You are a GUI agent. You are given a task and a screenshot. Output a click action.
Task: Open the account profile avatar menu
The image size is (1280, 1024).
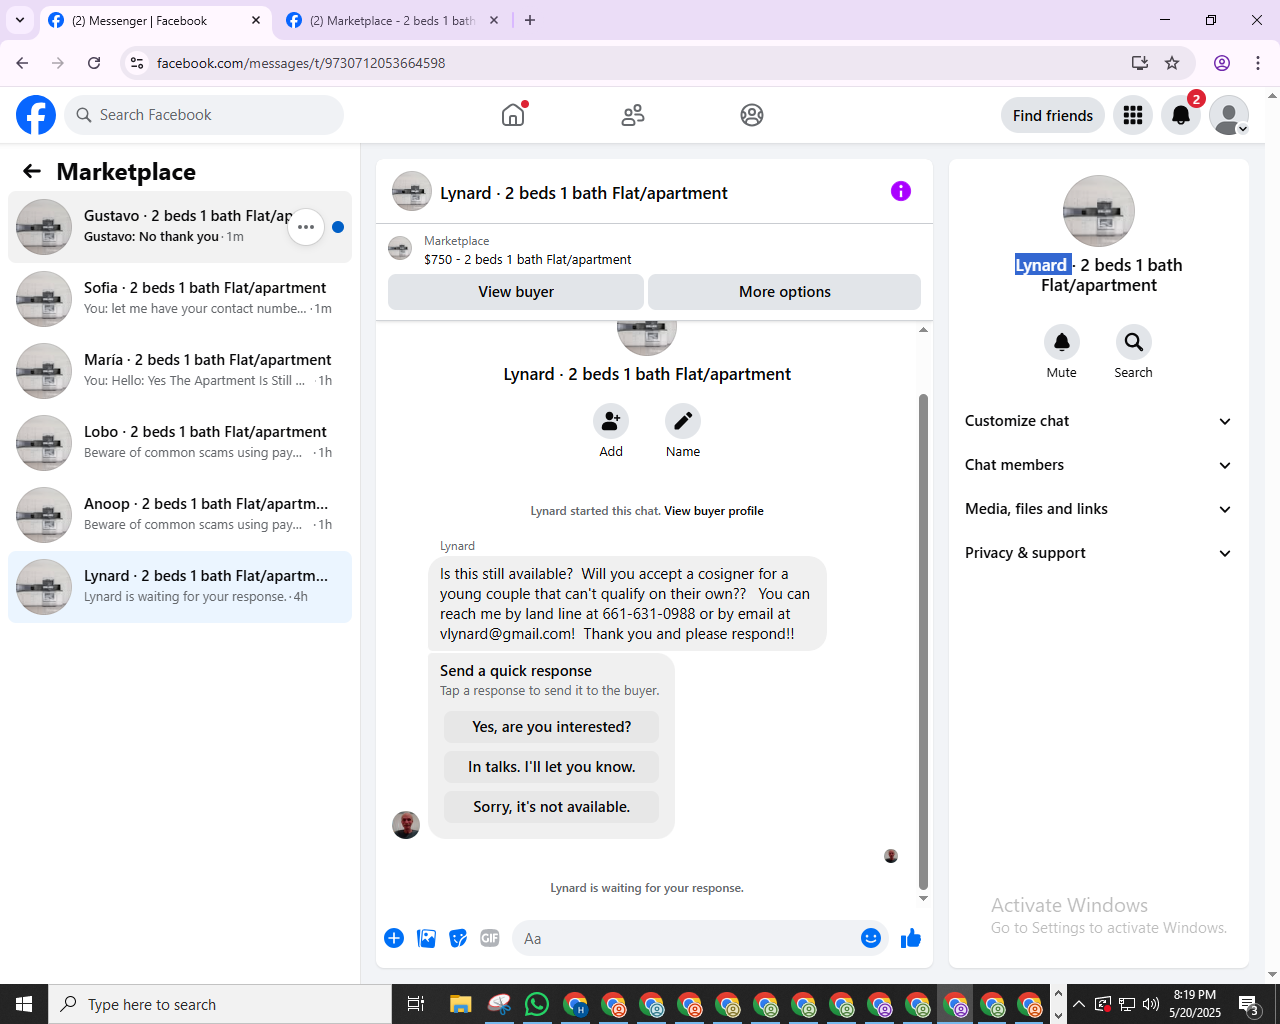[1229, 115]
